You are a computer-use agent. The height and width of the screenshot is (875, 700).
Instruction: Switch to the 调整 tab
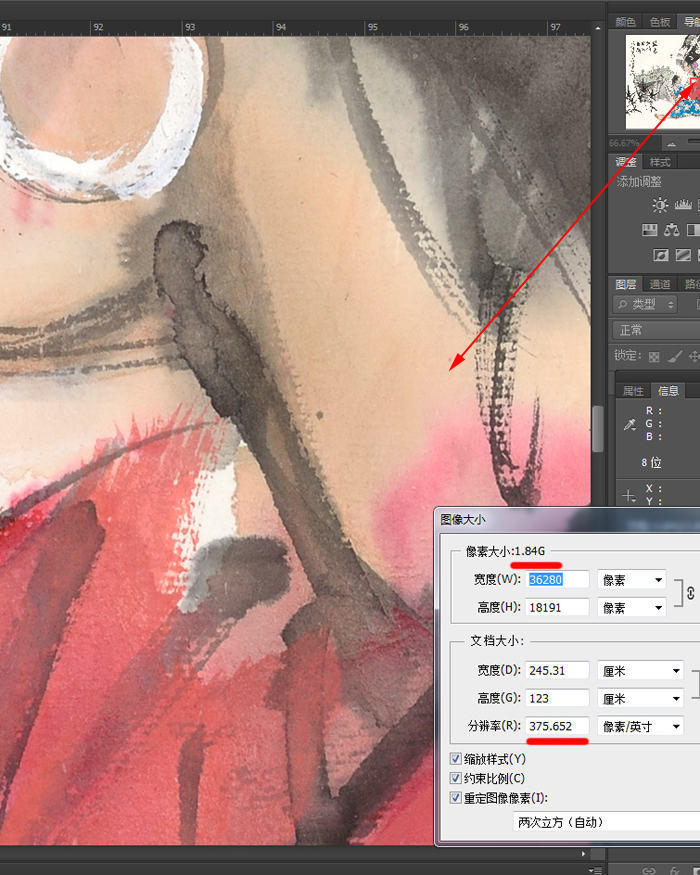626,162
